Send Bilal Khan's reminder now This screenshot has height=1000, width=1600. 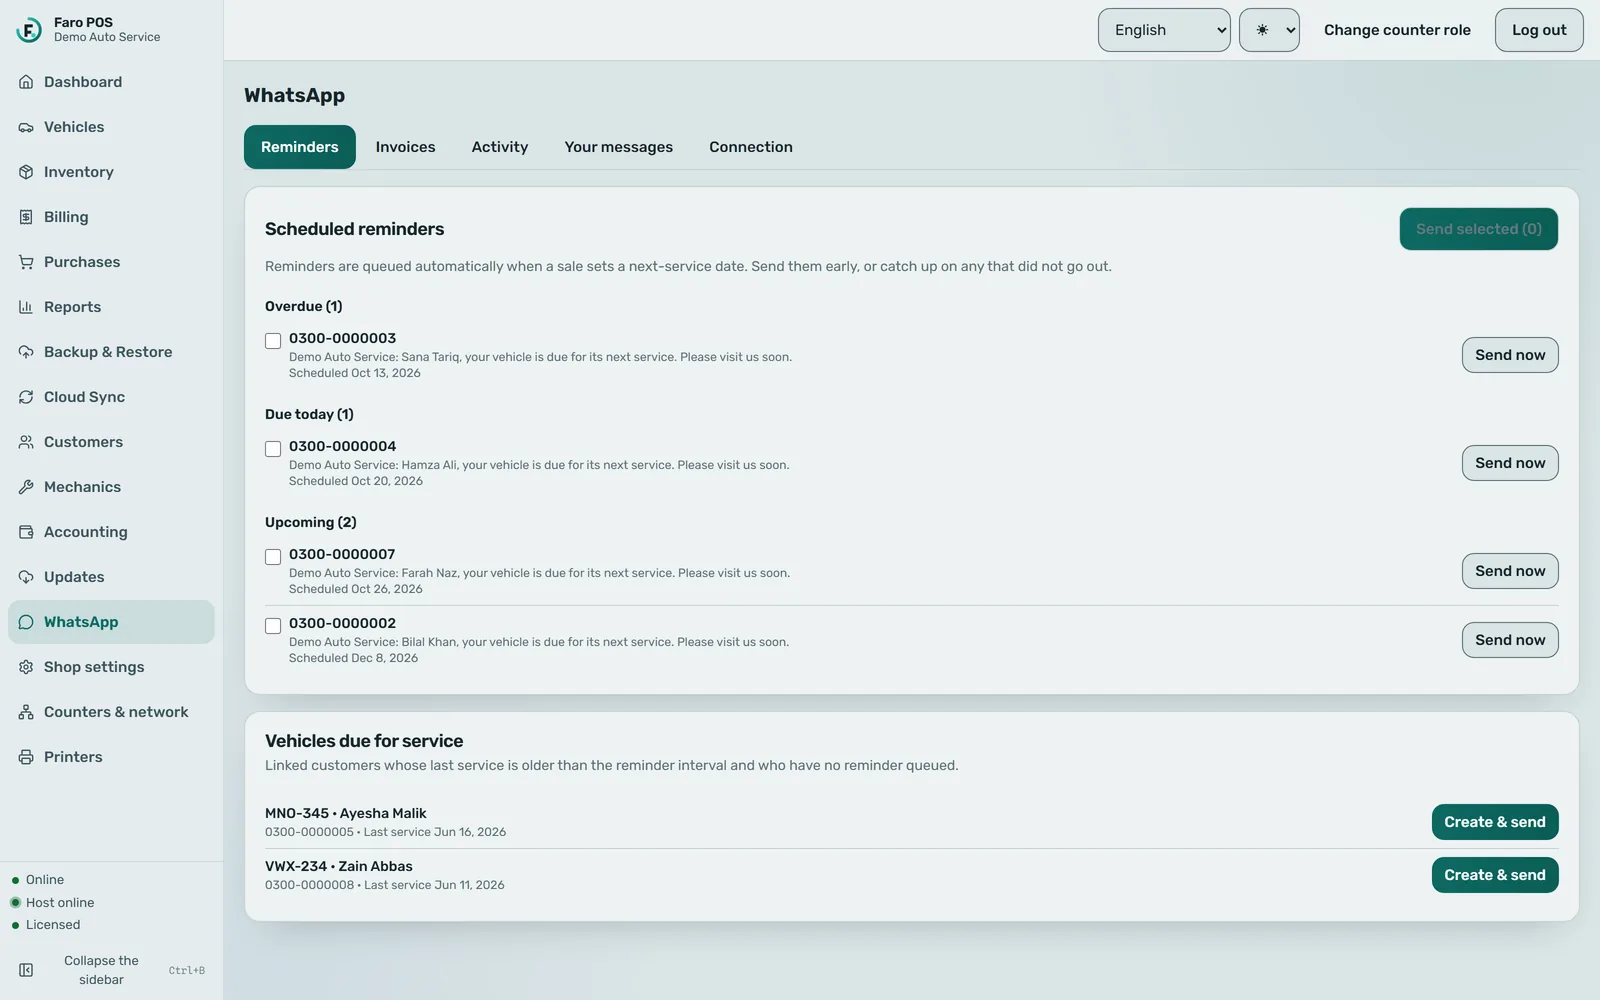[x=1510, y=640]
